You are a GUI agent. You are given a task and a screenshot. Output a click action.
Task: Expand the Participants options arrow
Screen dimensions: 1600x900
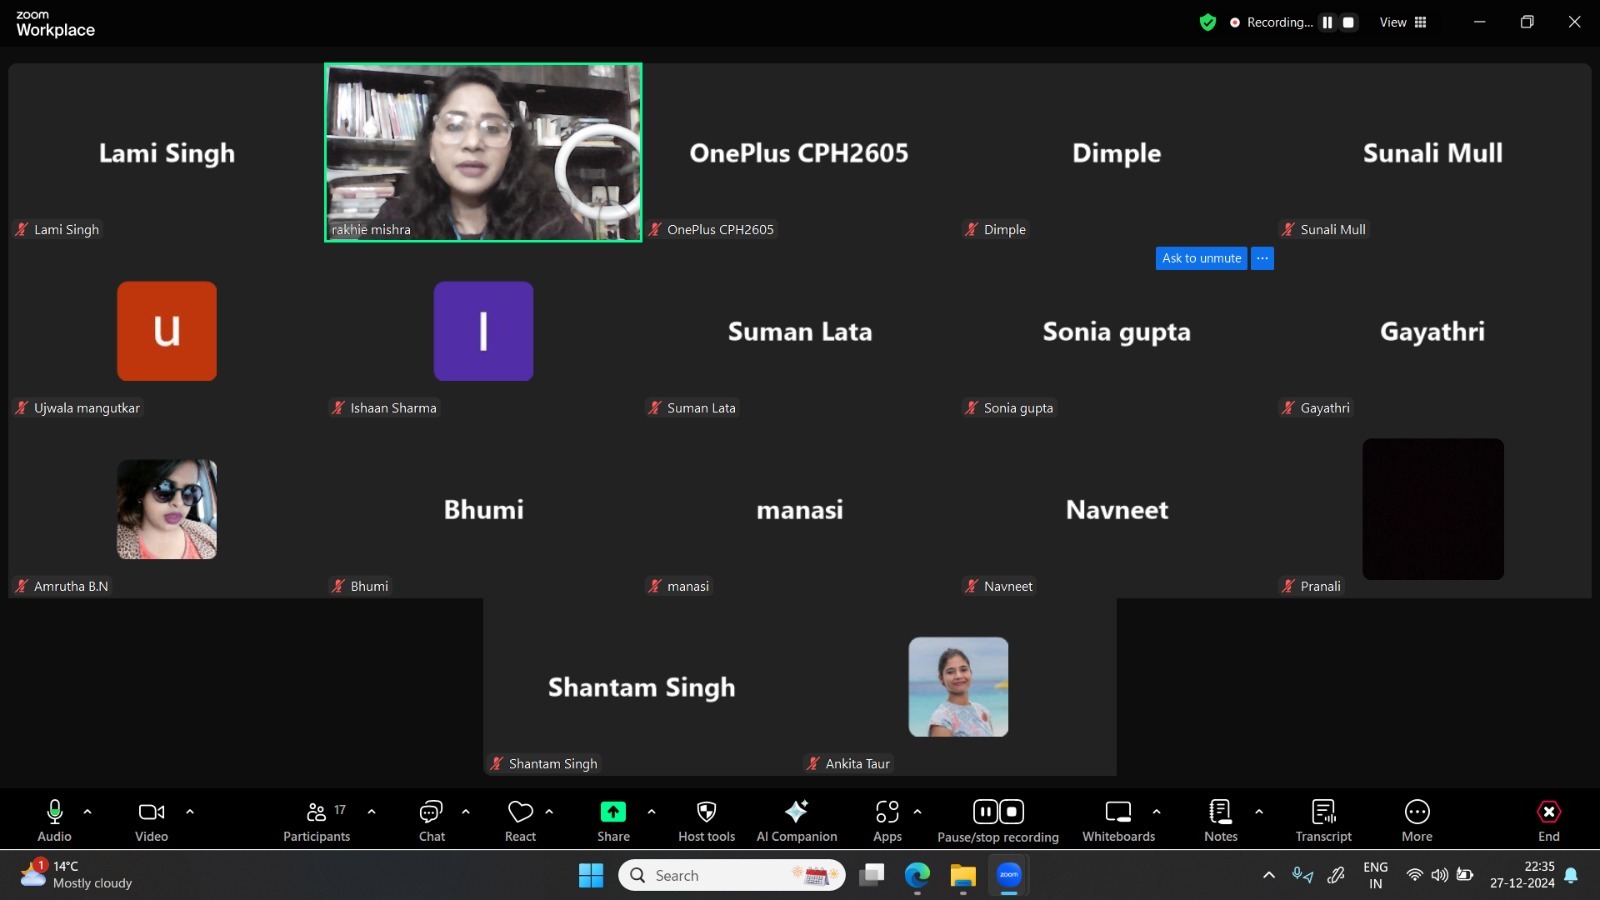[372, 812]
